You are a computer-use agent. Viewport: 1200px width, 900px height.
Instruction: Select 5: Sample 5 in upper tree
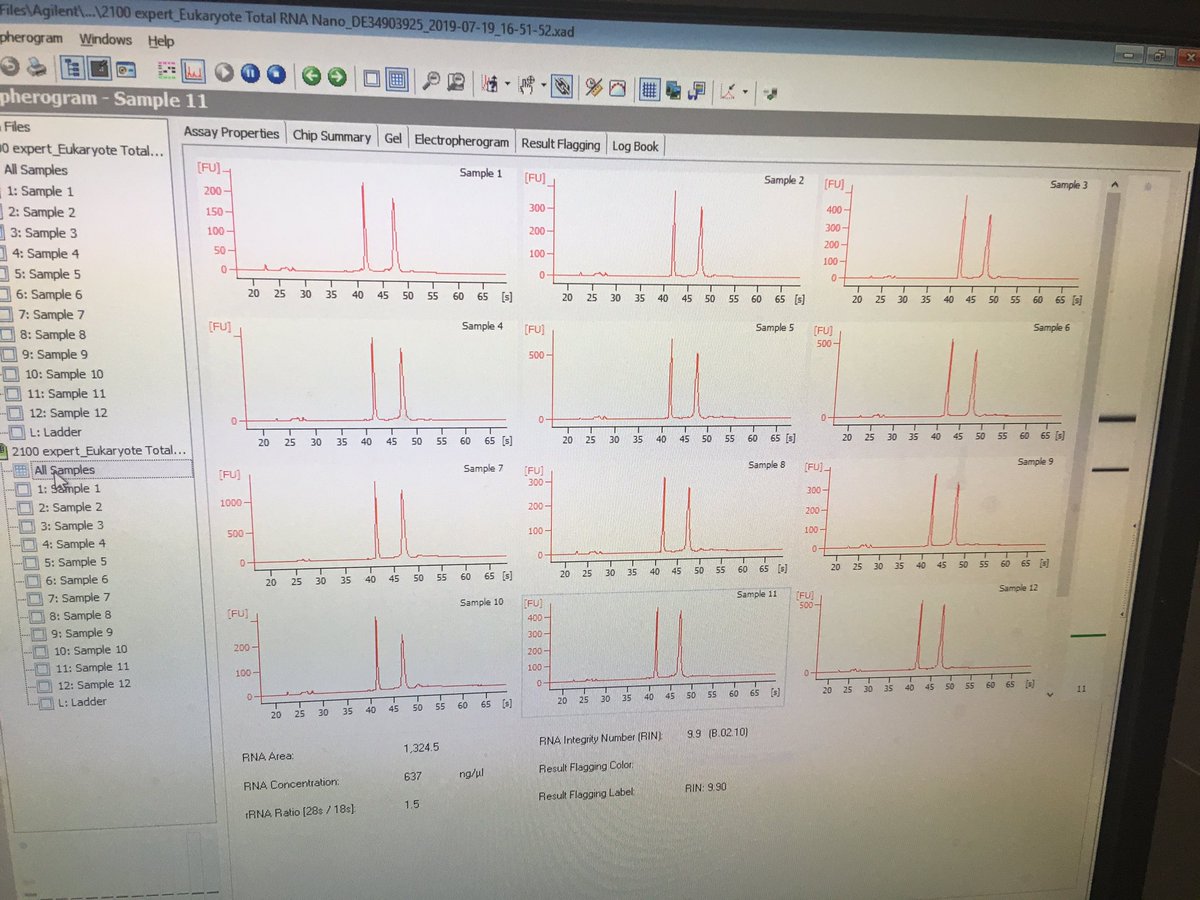tap(49, 274)
